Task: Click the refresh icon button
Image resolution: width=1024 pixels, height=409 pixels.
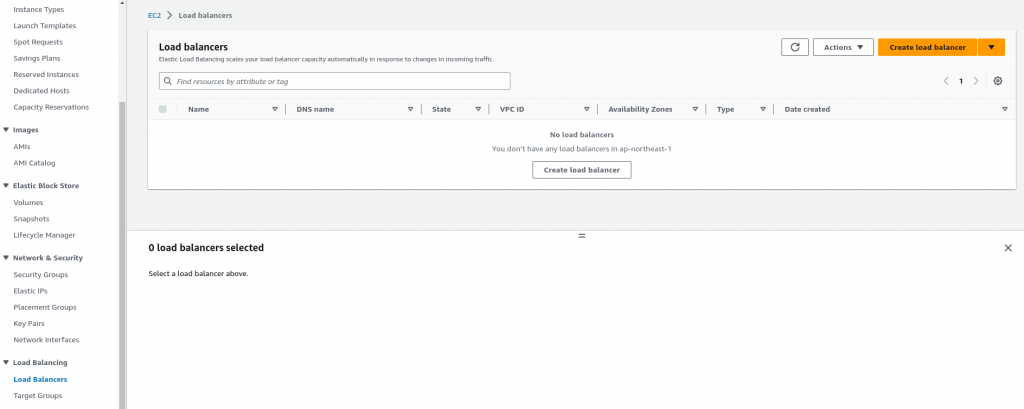Action: [x=795, y=47]
